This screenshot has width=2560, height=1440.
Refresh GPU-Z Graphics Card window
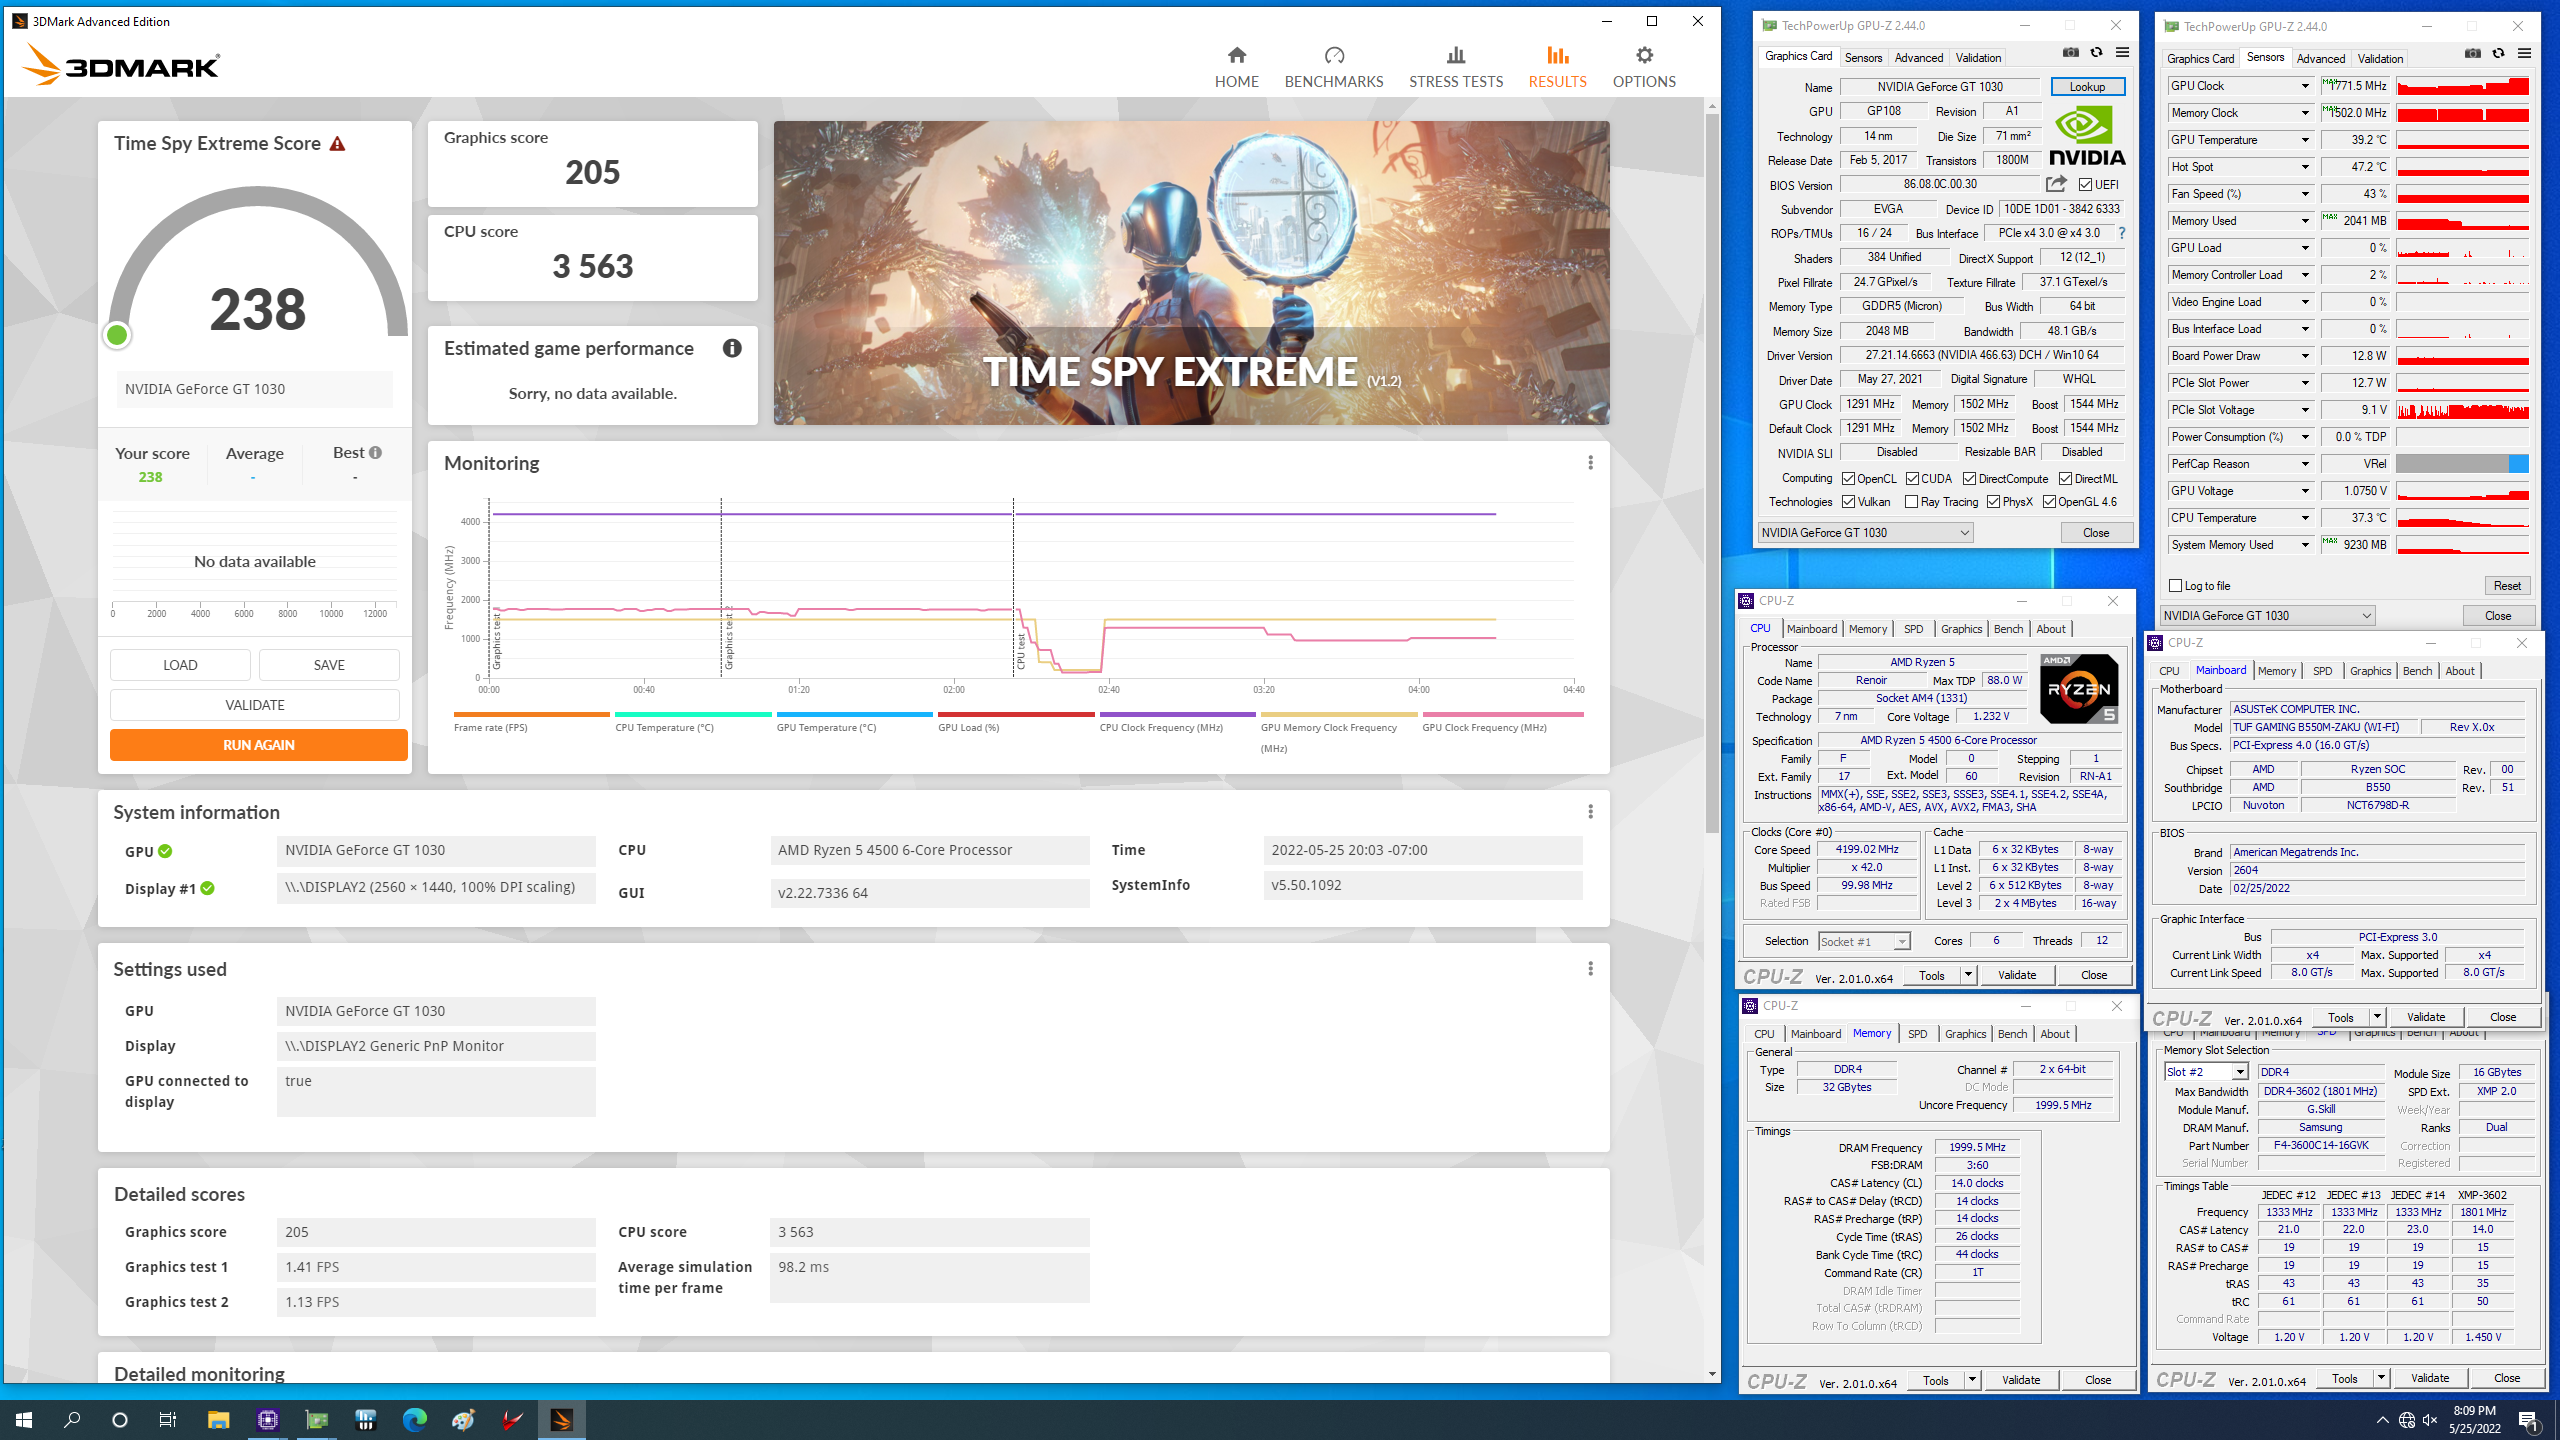click(2096, 53)
